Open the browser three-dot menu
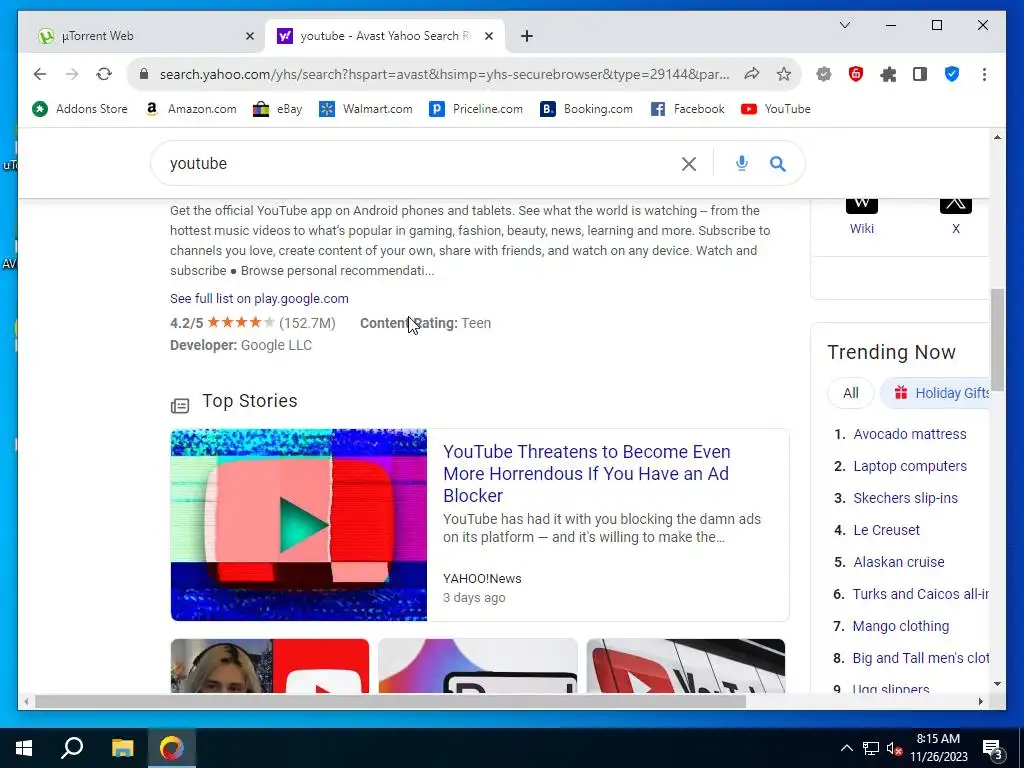 [984, 74]
